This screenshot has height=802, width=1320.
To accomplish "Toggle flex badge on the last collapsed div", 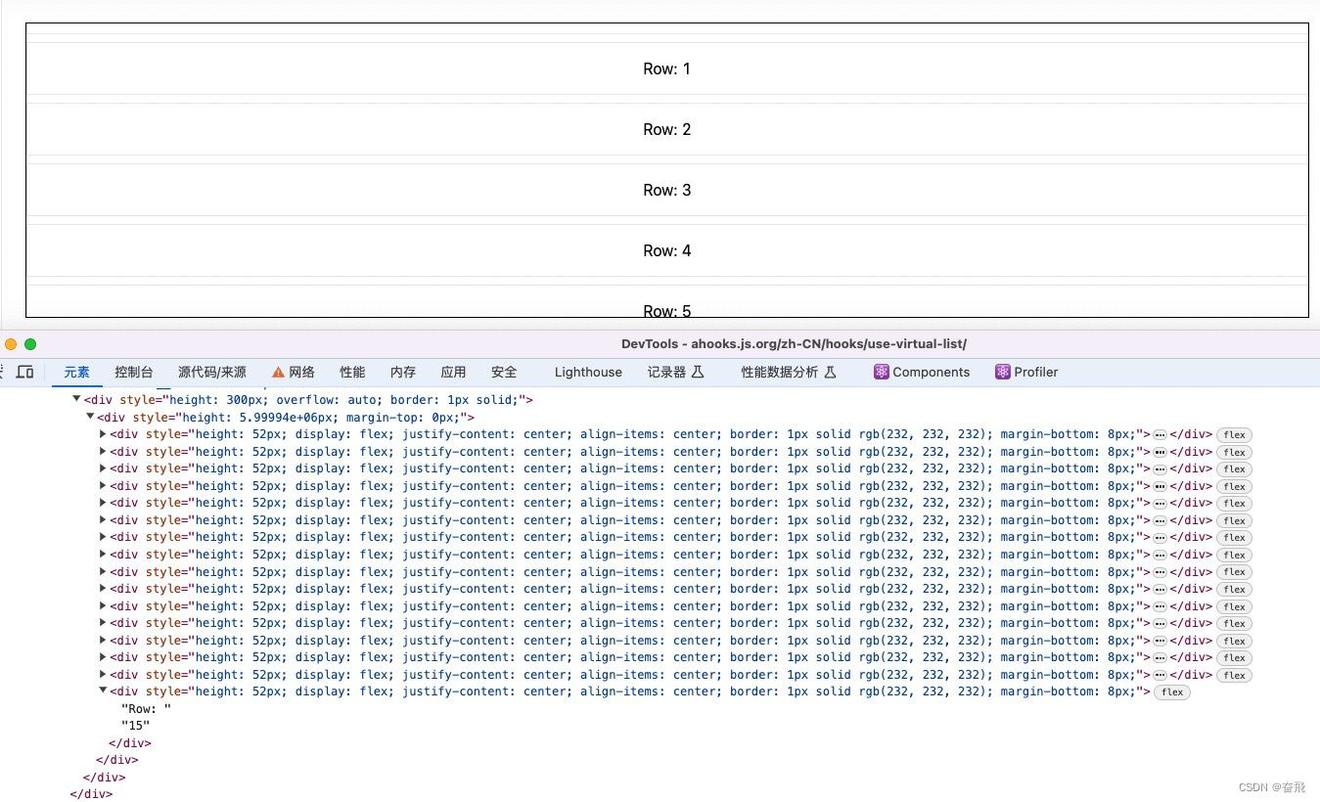I will (1234, 675).
